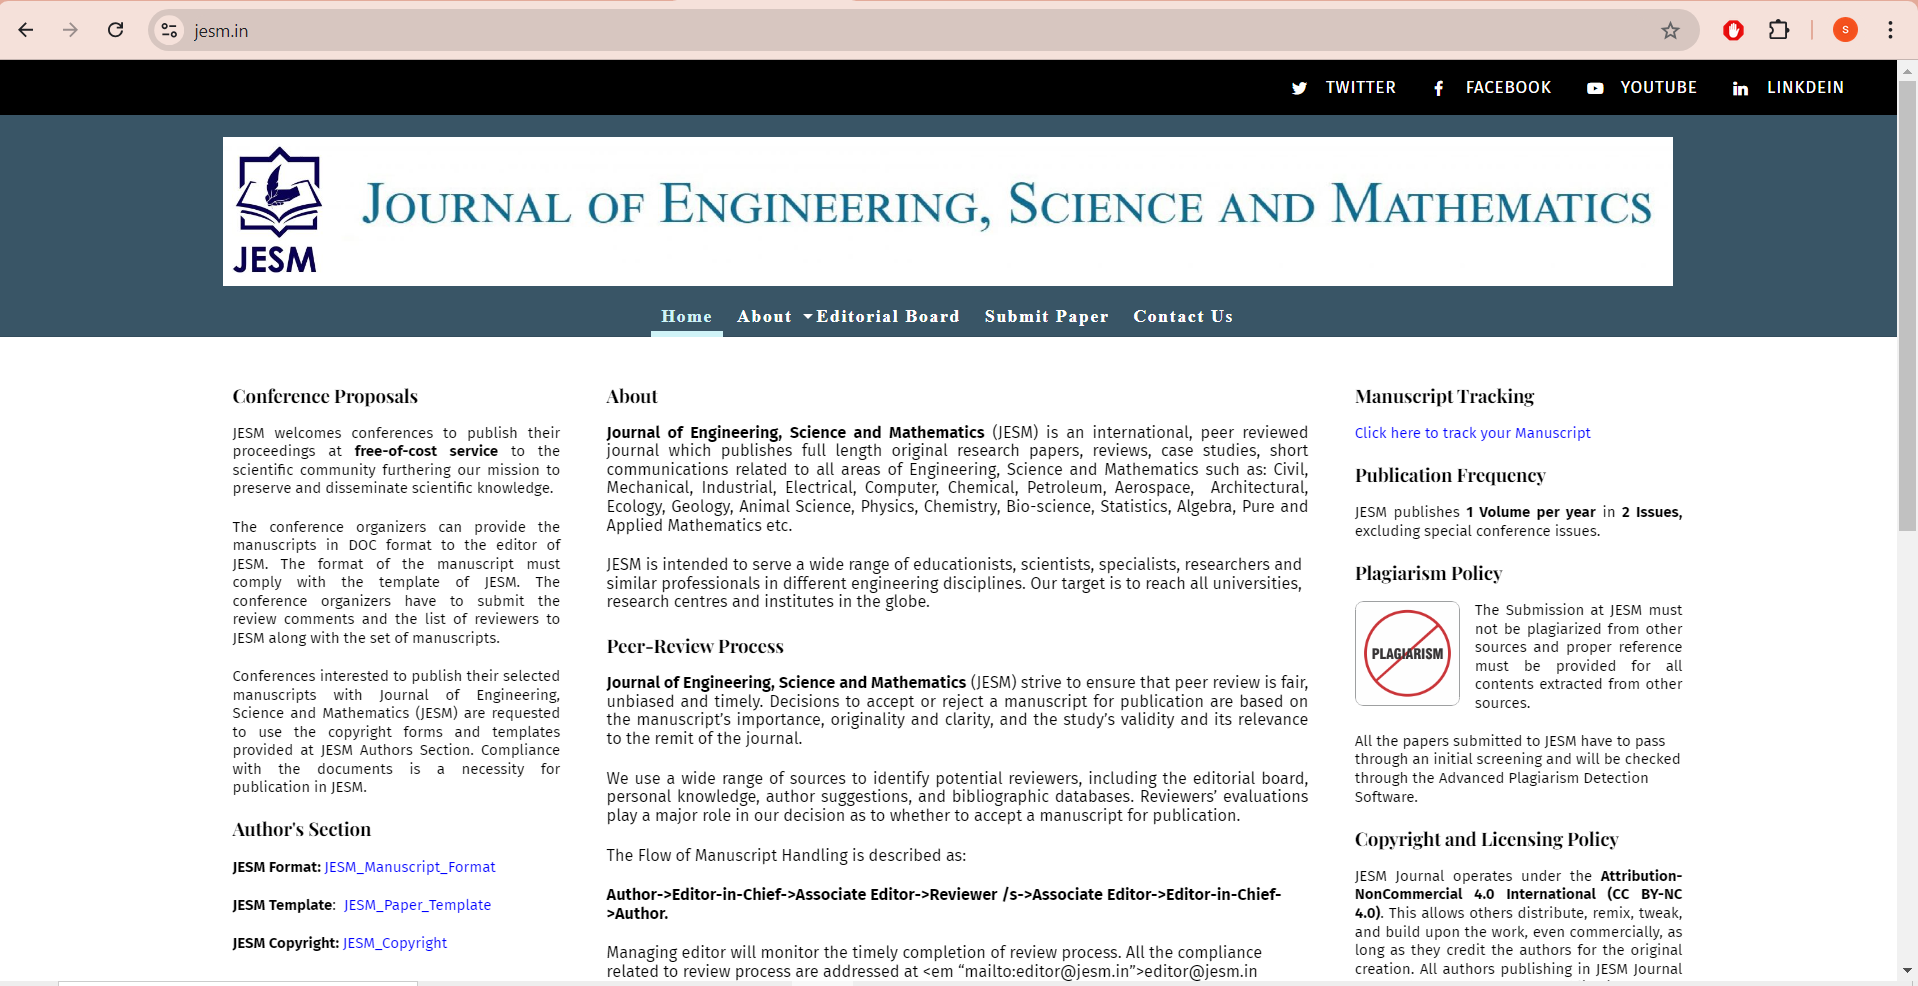Click the browser back arrow

(x=26, y=30)
